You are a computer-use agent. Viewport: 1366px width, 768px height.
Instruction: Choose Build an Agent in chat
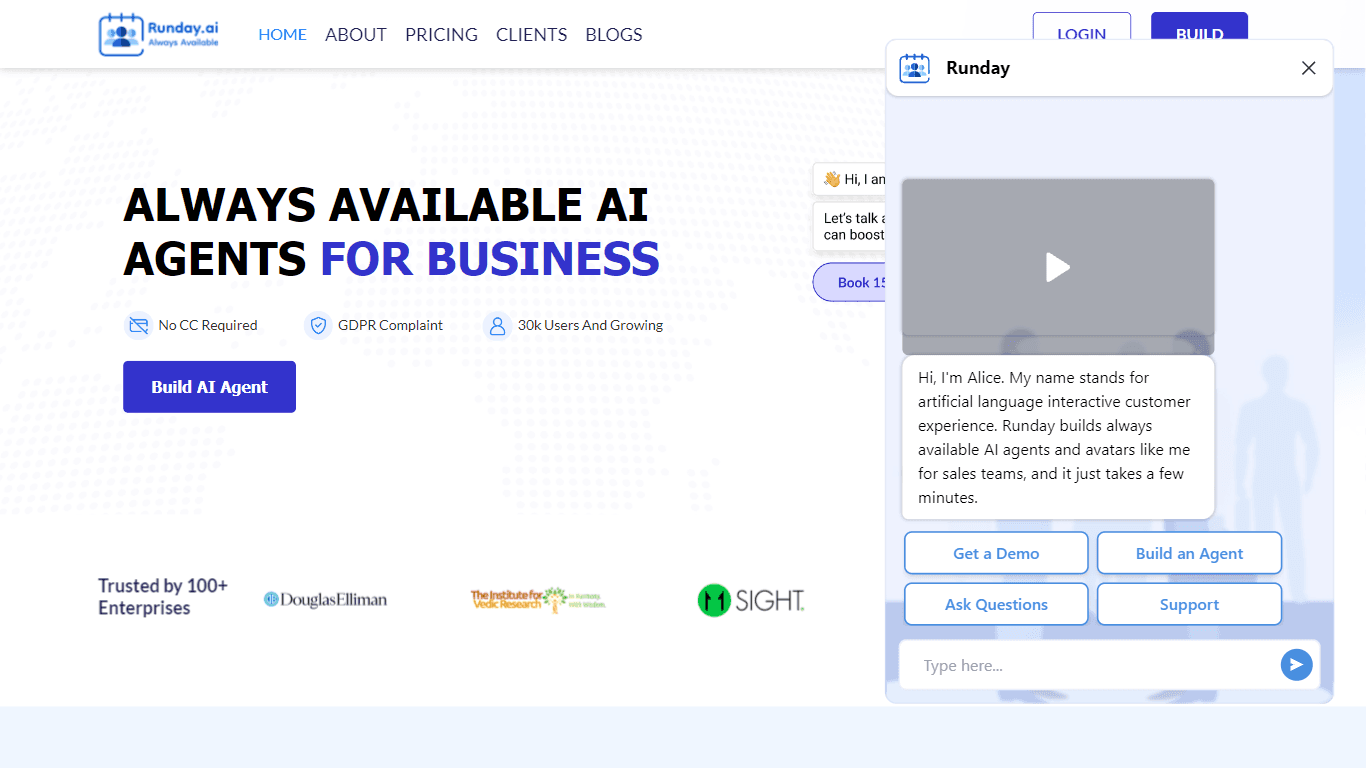(1189, 553)
